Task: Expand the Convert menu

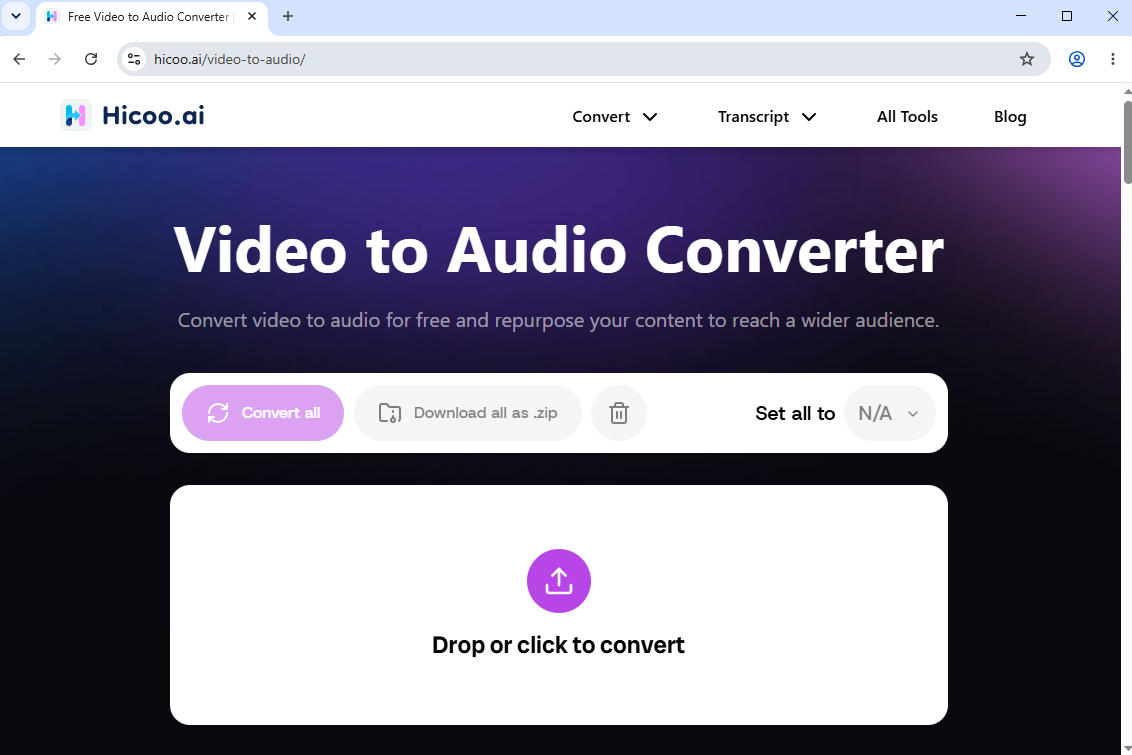Action: click(614, 116)
